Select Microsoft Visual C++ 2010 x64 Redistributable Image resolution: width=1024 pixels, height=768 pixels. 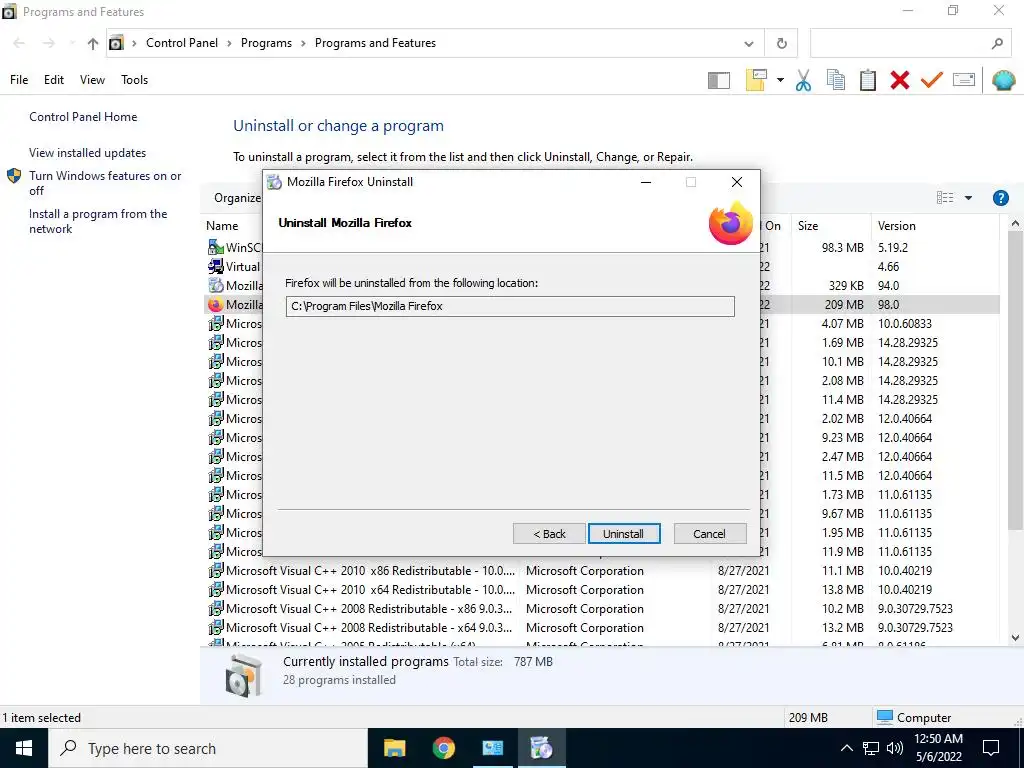[x=603, y=590]
